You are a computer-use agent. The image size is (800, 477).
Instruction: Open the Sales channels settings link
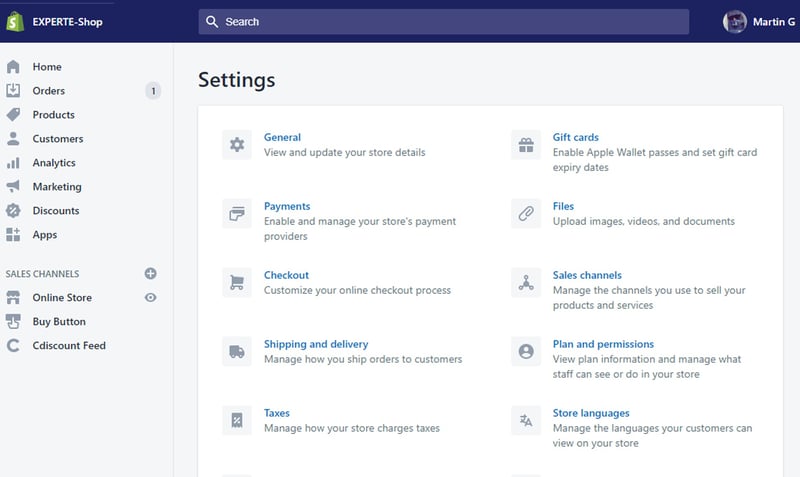click(587, 275)
